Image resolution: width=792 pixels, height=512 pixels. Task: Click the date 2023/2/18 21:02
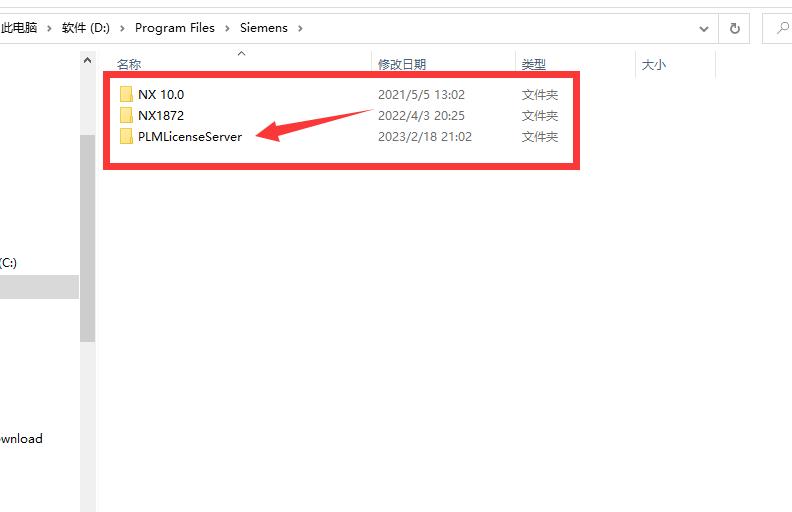click(425, 137)
